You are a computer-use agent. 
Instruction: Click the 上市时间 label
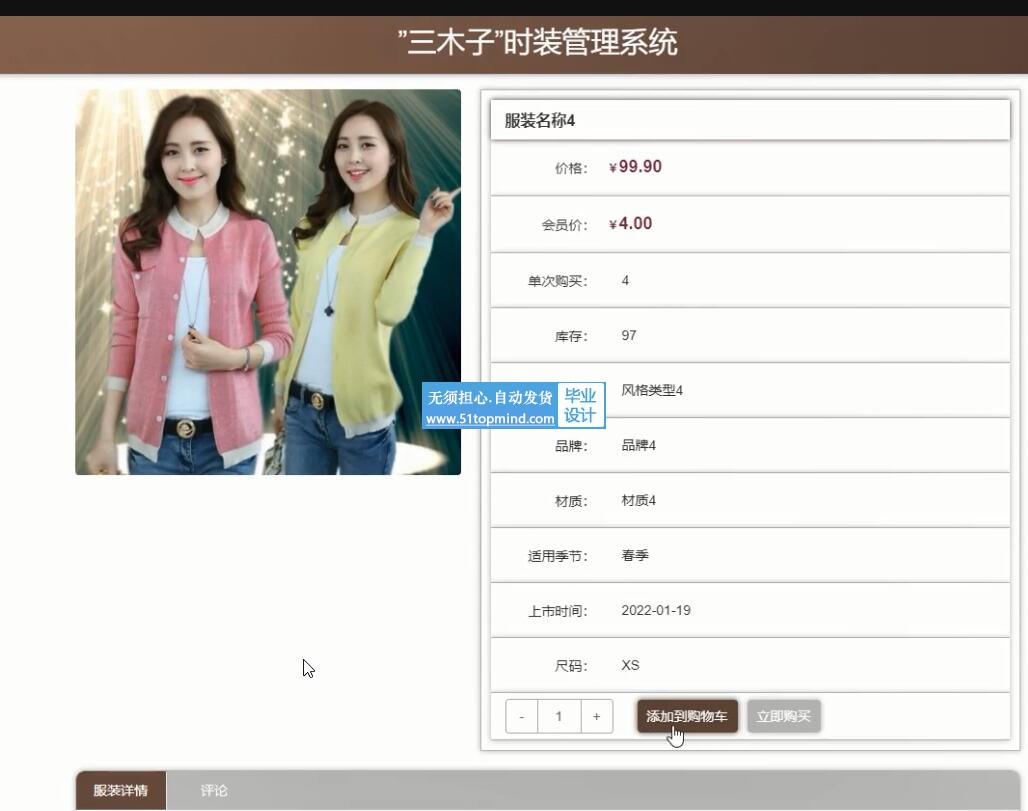point(558,611)
